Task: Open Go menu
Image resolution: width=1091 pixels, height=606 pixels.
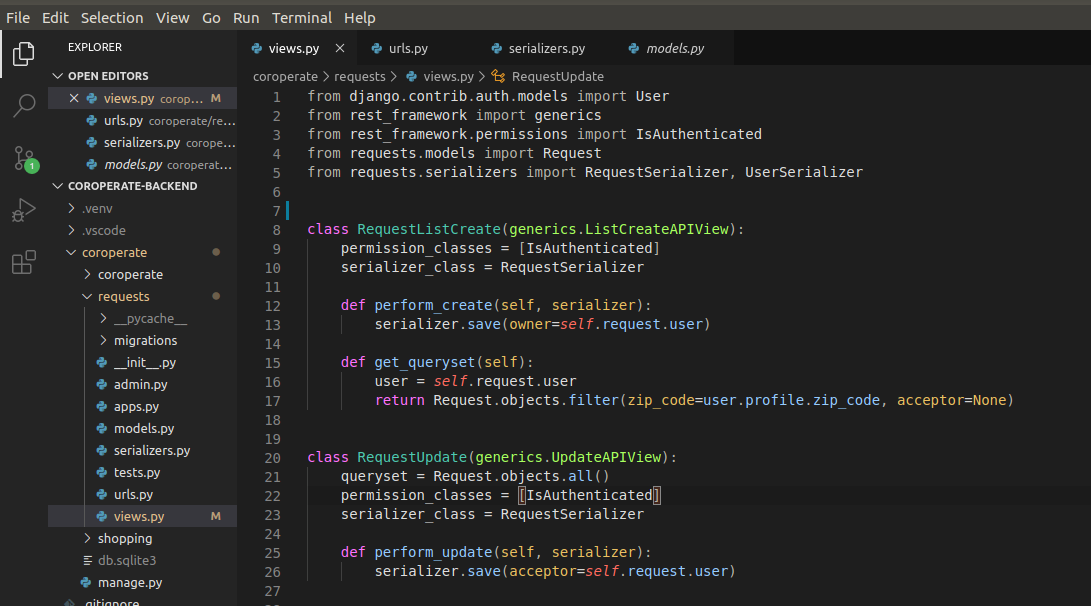Action: click(x=212, y=17)
